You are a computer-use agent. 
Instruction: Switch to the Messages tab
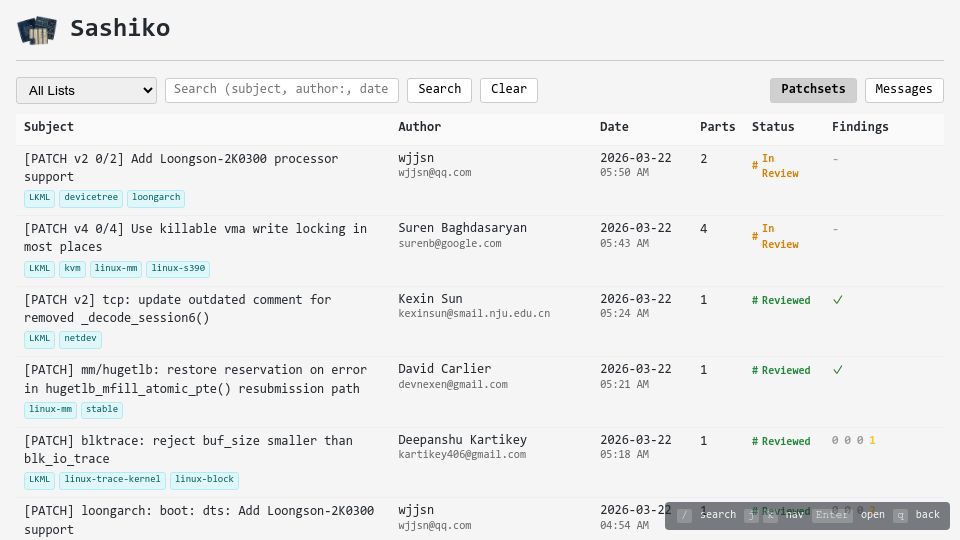[x=904, y=90]
